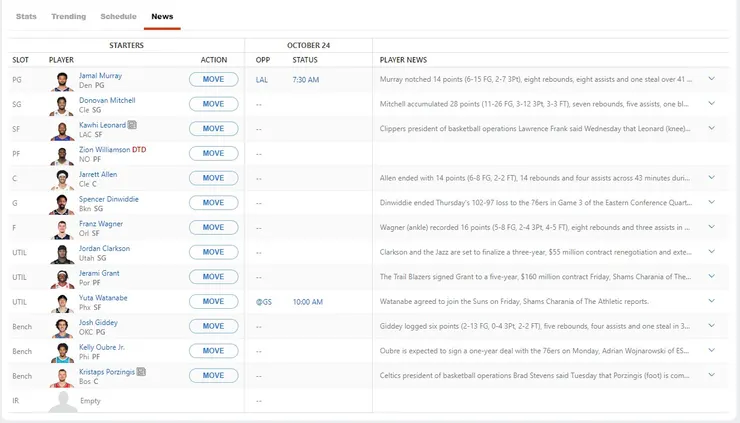Move Josh Giddey from the bench

(213, 326)
